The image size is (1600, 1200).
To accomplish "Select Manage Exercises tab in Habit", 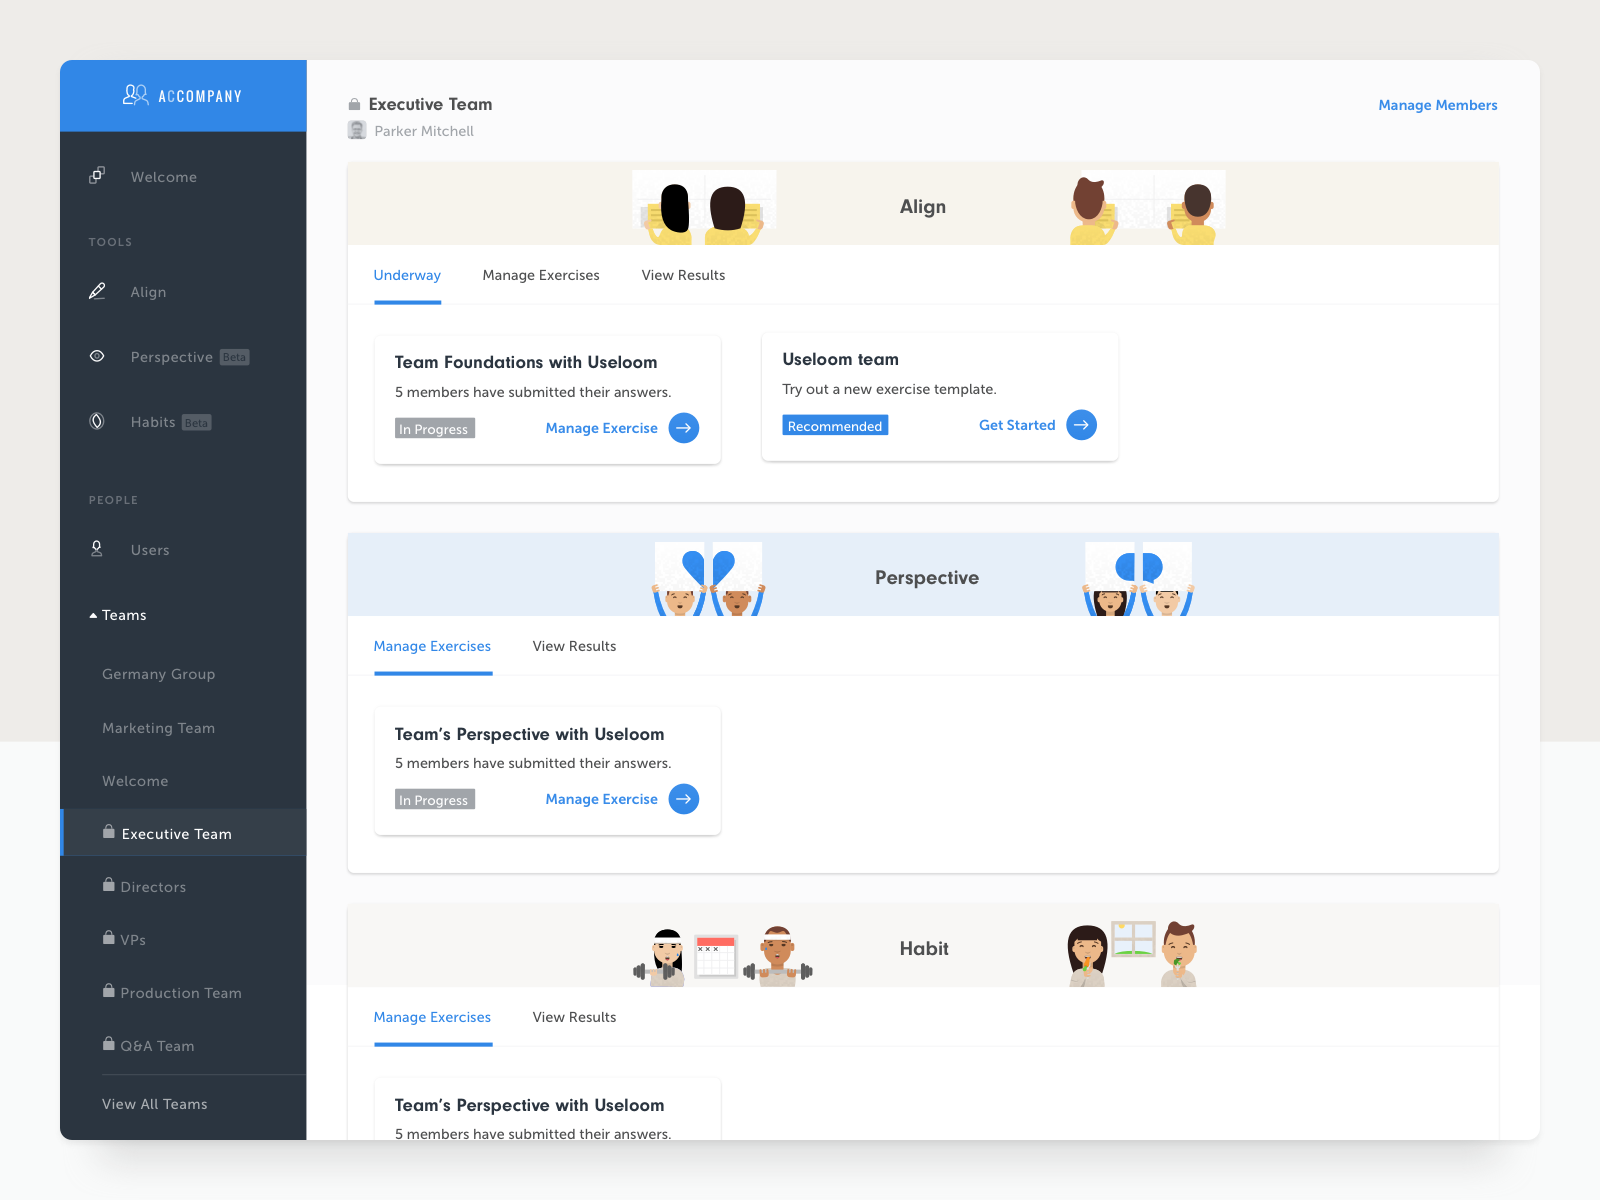I will (432, 1017).
